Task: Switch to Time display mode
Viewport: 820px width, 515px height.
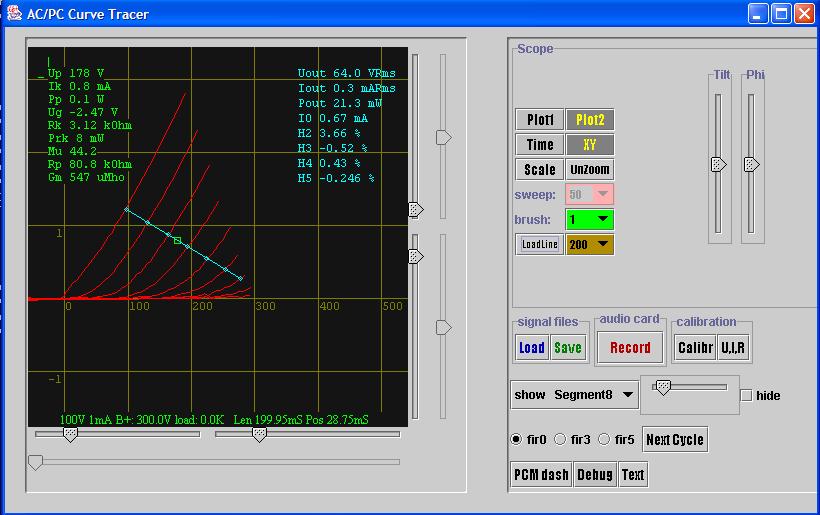Action: coord(540,144)
